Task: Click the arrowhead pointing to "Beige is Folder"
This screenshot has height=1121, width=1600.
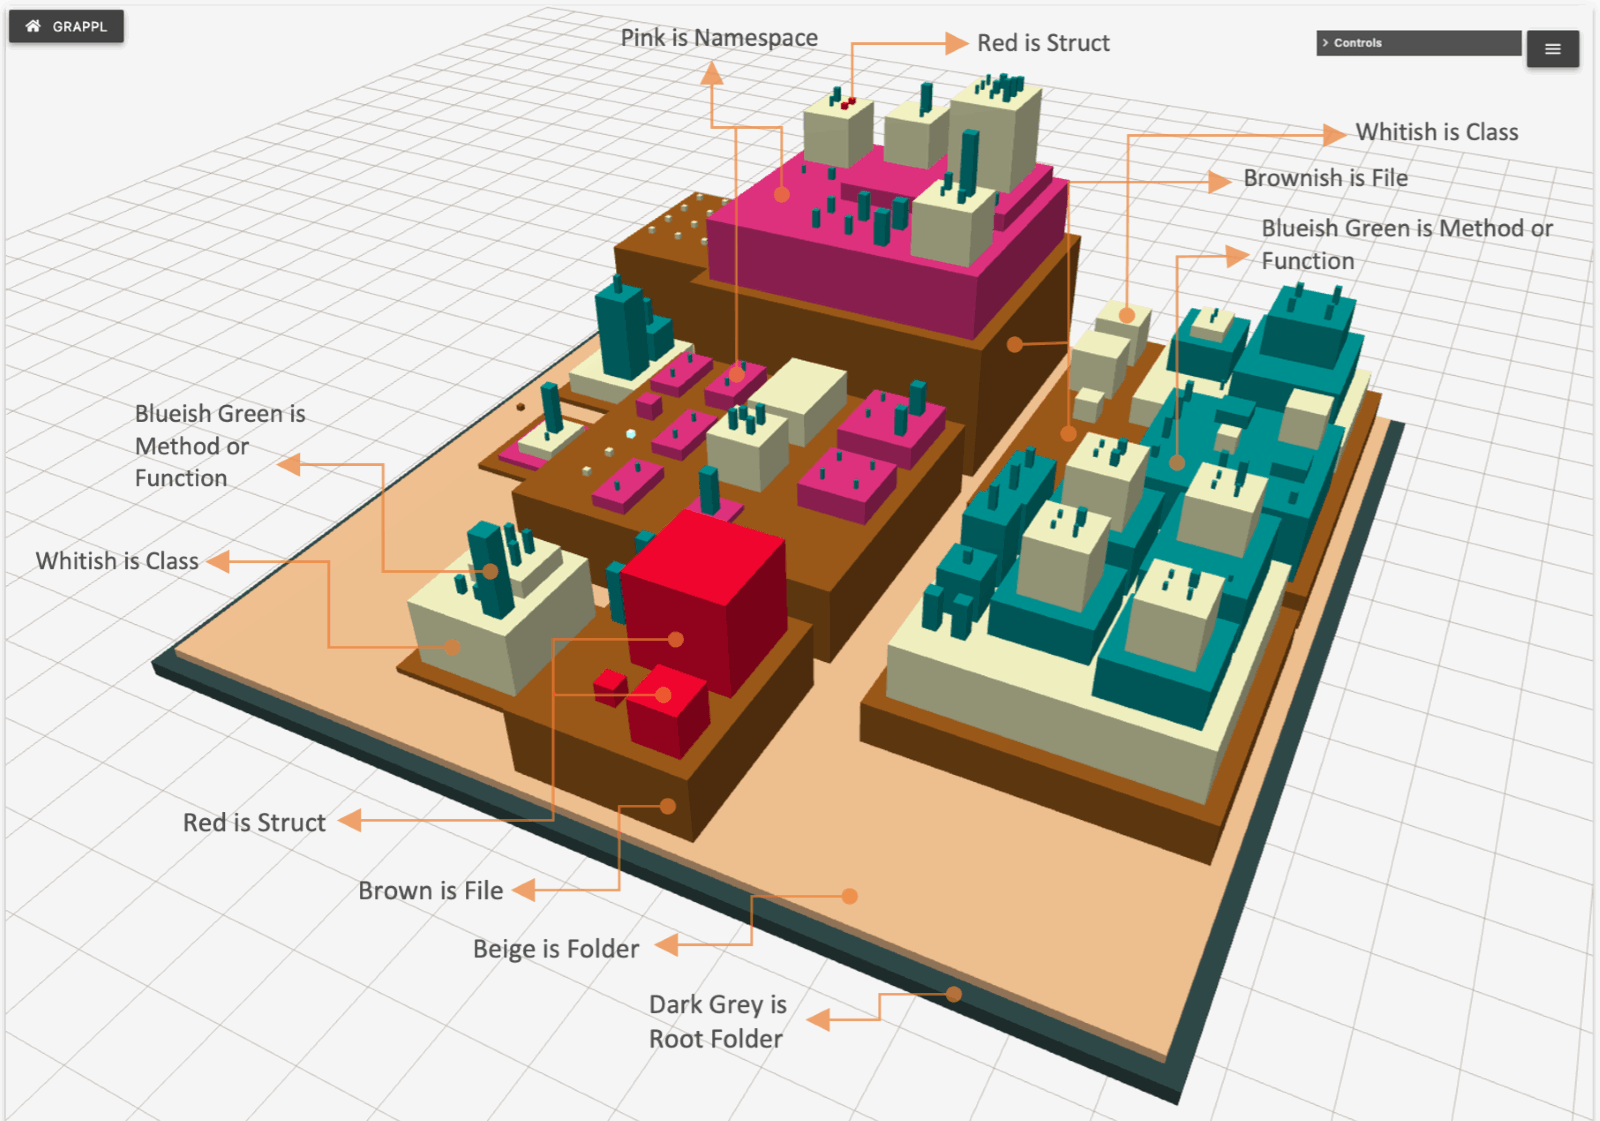Action: 667,944
